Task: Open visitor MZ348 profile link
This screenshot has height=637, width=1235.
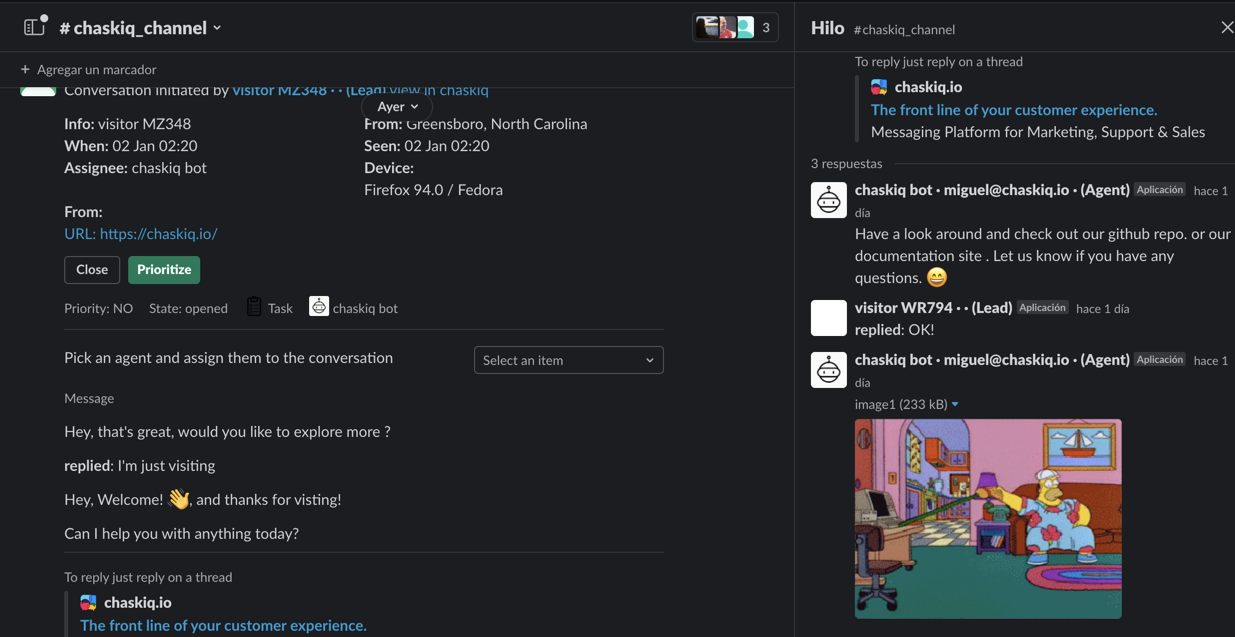Action: [x=279, y=91]
